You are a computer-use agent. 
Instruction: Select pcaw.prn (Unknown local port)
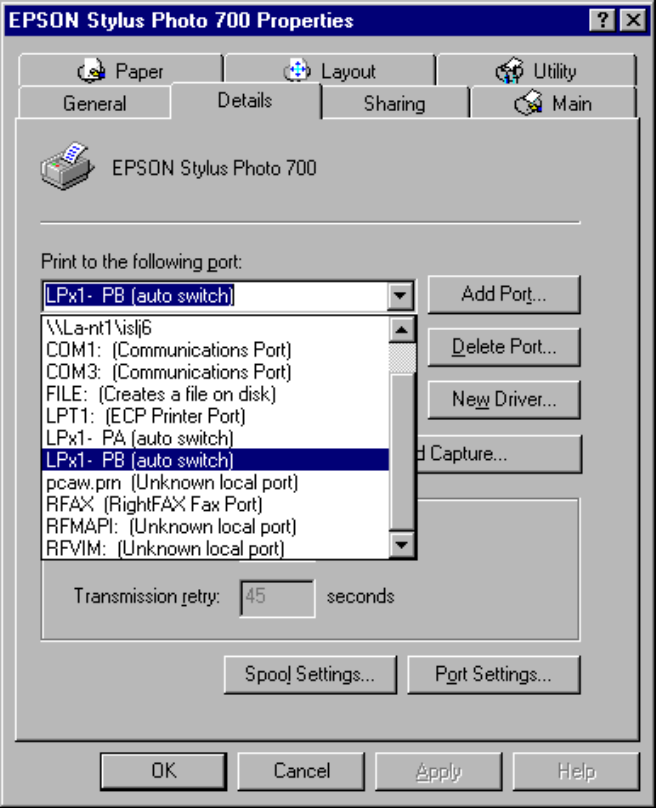point(215,483)
